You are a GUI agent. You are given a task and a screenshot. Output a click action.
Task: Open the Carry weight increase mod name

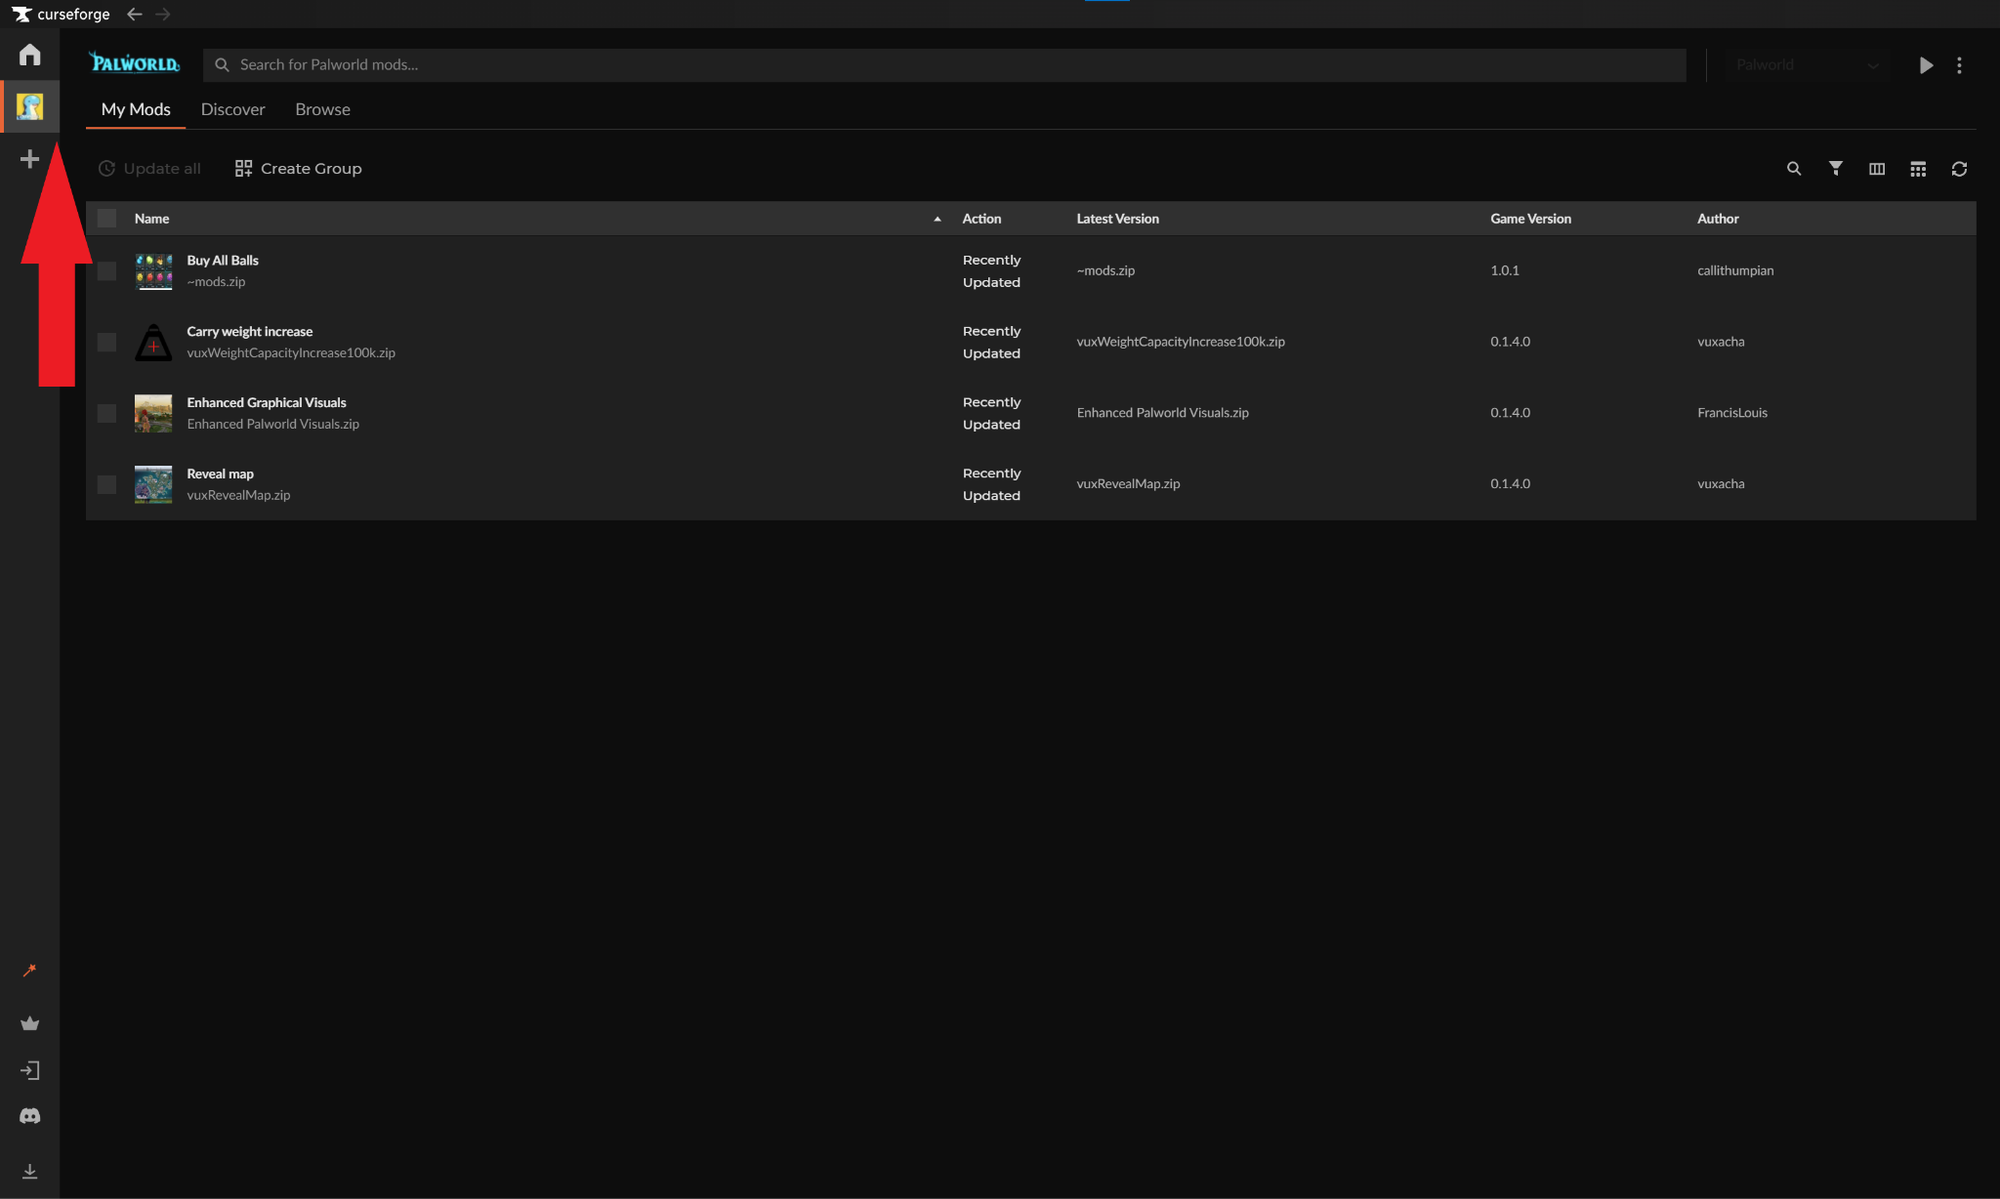[249, 331]
